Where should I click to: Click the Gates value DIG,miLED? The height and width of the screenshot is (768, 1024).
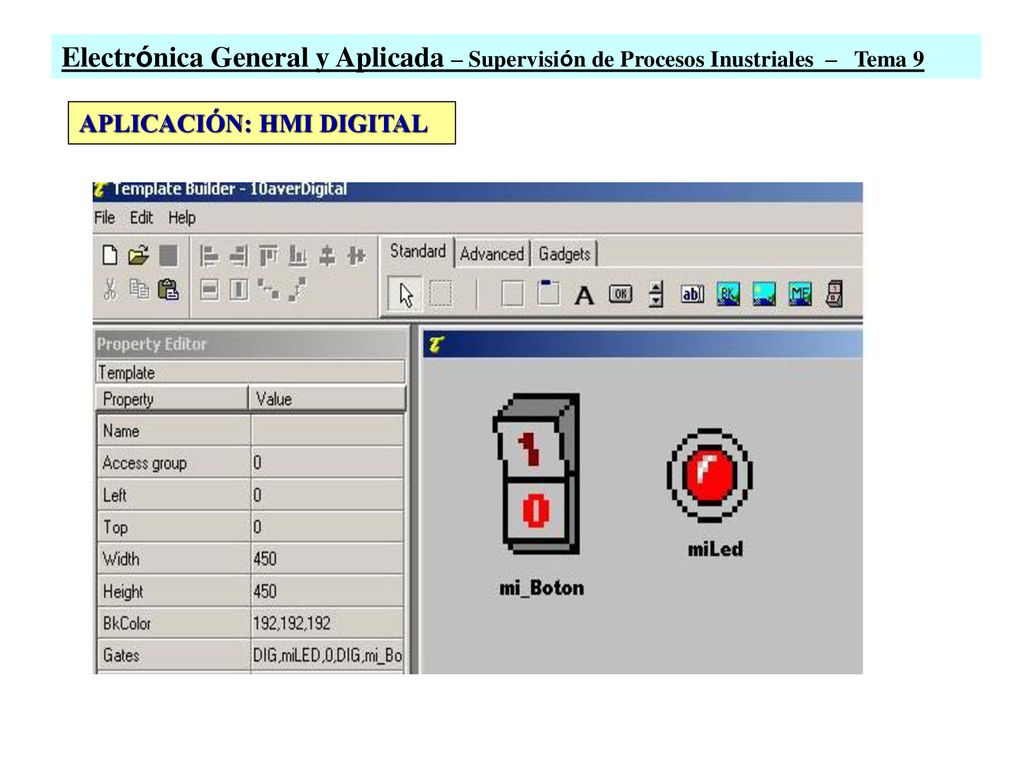click(x=327, y=655)
